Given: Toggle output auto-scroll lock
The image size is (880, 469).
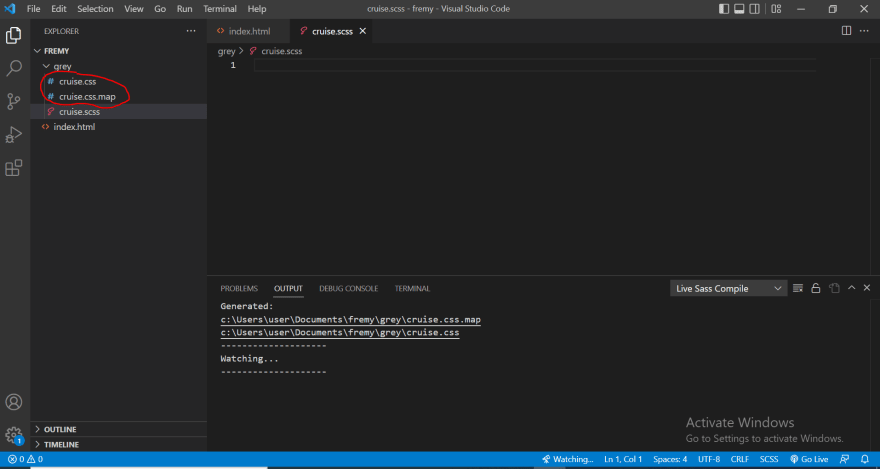Looking at the screenshot, I should click(816, 288).
